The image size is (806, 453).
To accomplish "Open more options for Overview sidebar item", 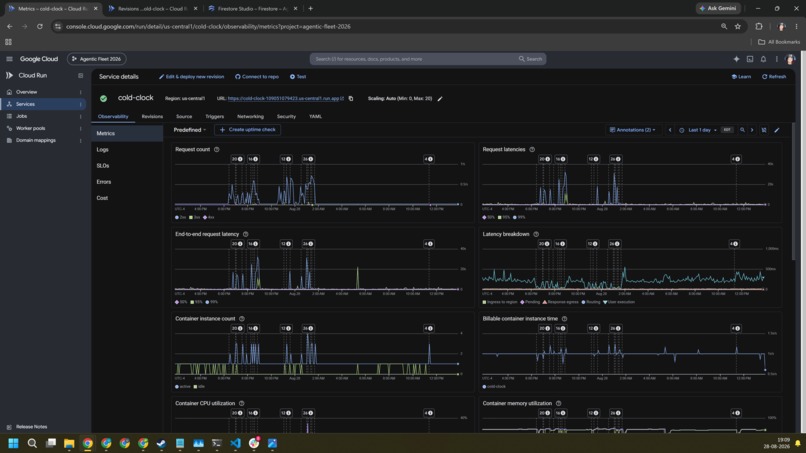I will coord(80,92).
